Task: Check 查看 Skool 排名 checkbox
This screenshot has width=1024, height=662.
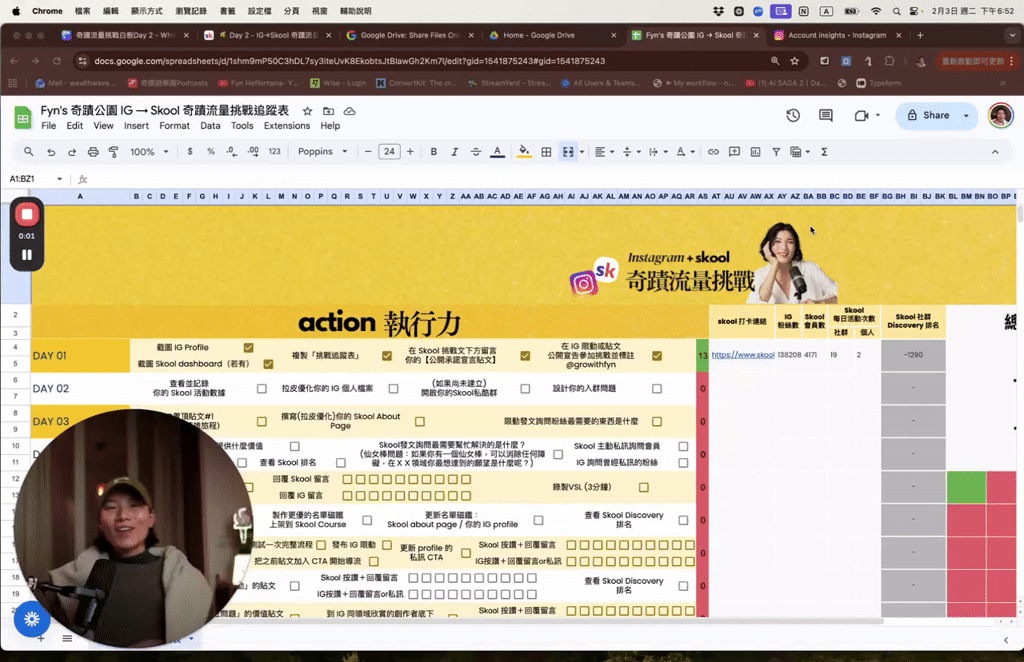Action: [x=341, y=462]
